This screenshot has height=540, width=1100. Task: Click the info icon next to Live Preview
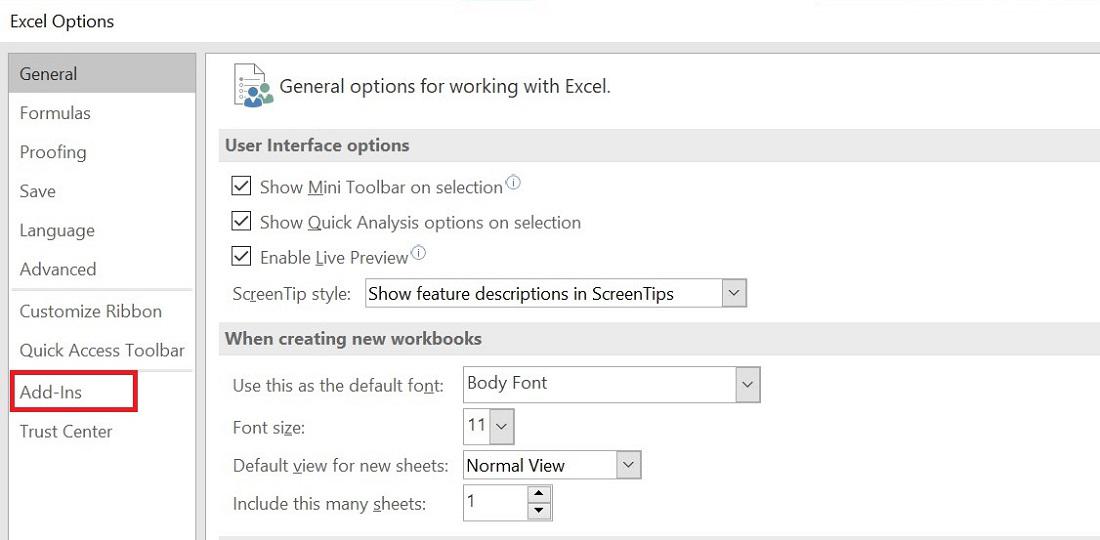click(419, 253)
